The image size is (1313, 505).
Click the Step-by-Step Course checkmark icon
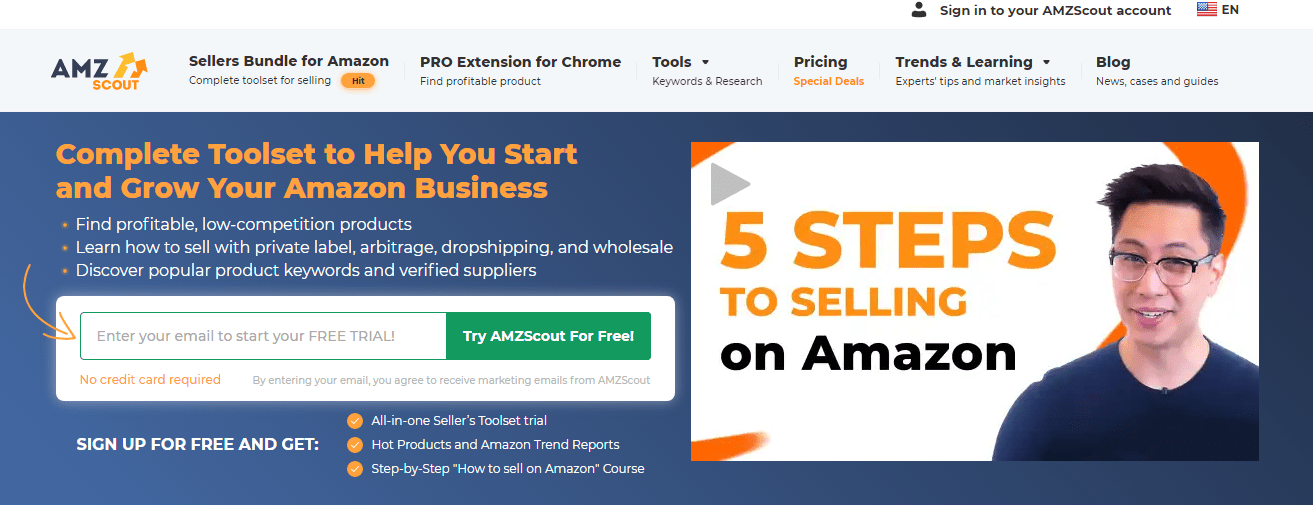(354, 469)
